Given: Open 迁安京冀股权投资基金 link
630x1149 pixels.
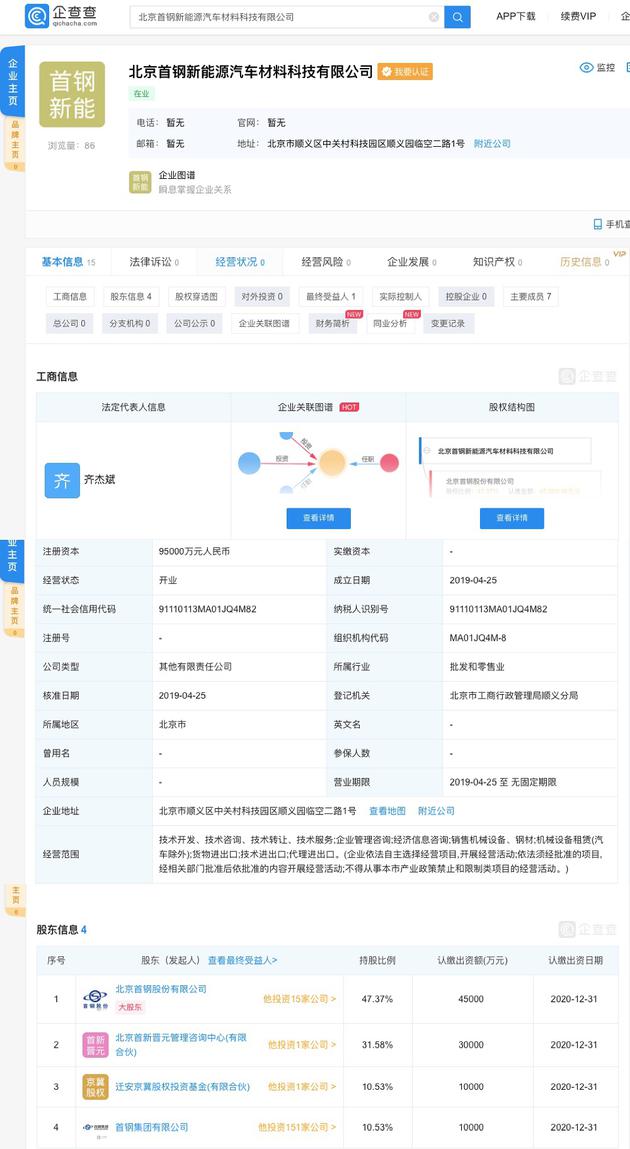Looking at the screenshot, I should pyautogui.click(x=182, y=1087).
